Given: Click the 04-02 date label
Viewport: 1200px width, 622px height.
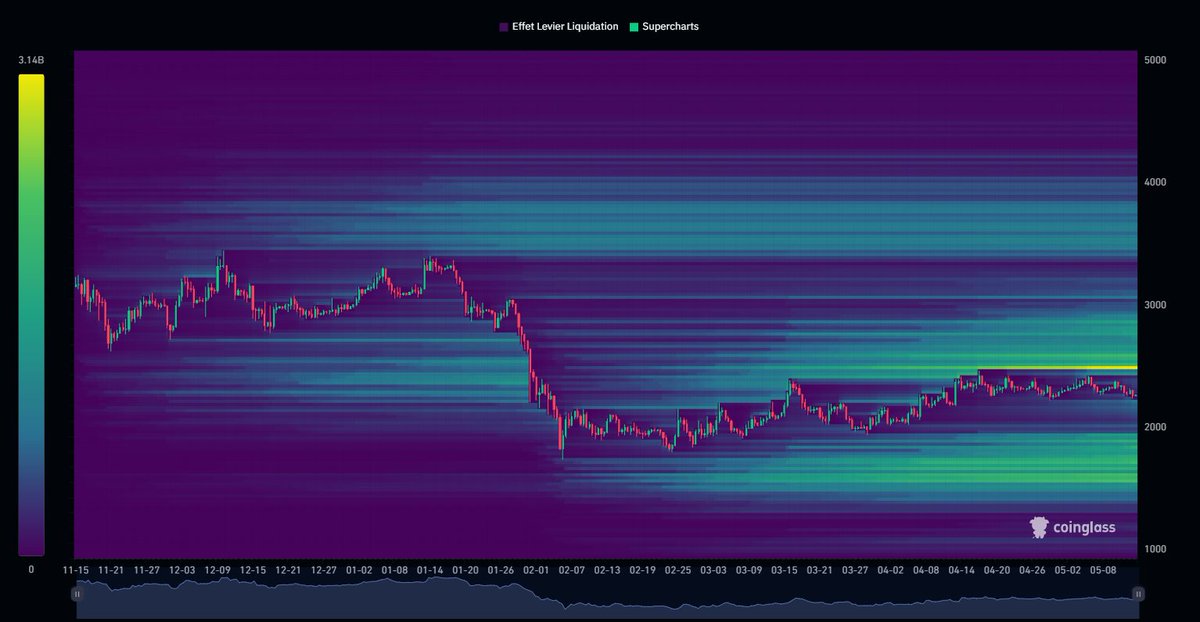Looking at the screenshot, I should tap(891, 570).
